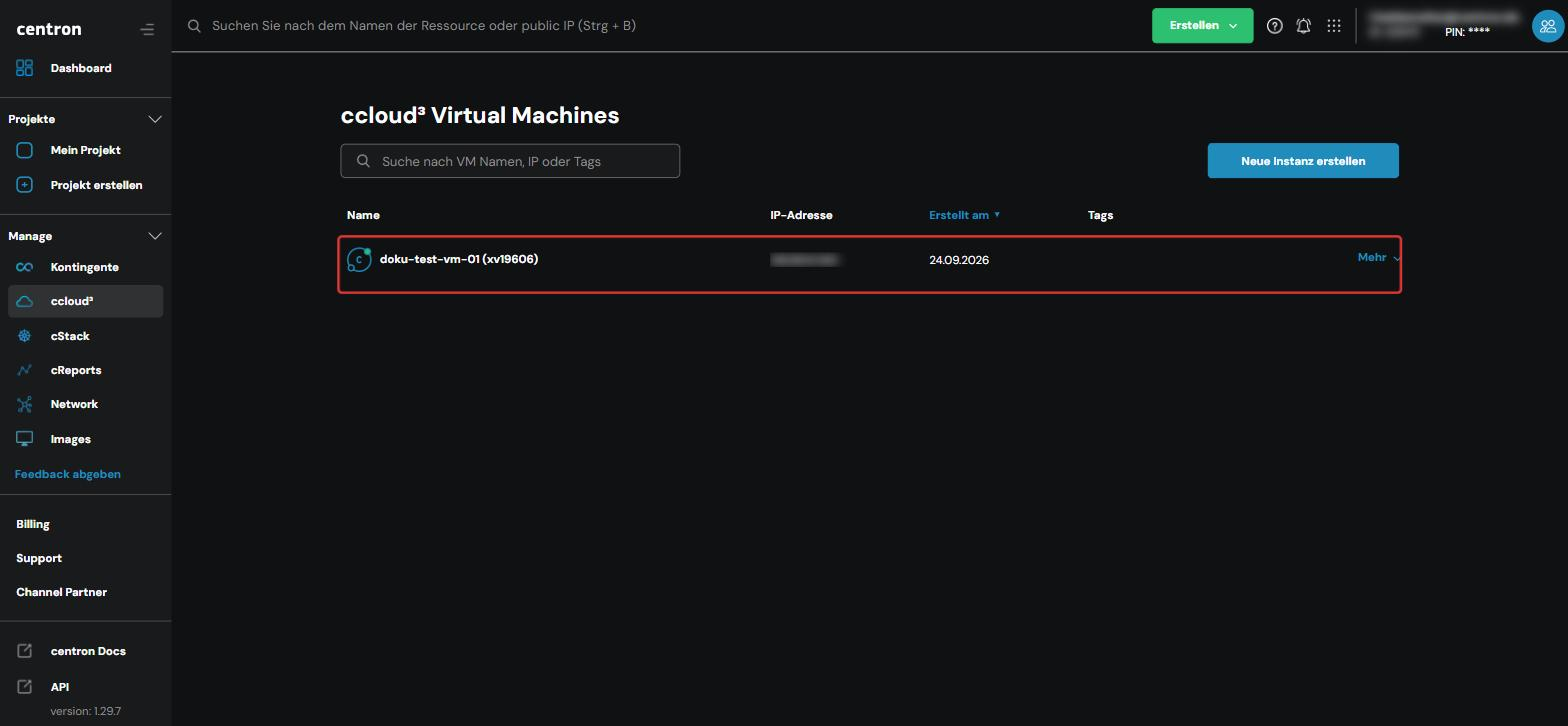Click the creation date 24.09.2026
Image resolution: width=1568 pixels, height=726 pixels.
coord(959,260)
